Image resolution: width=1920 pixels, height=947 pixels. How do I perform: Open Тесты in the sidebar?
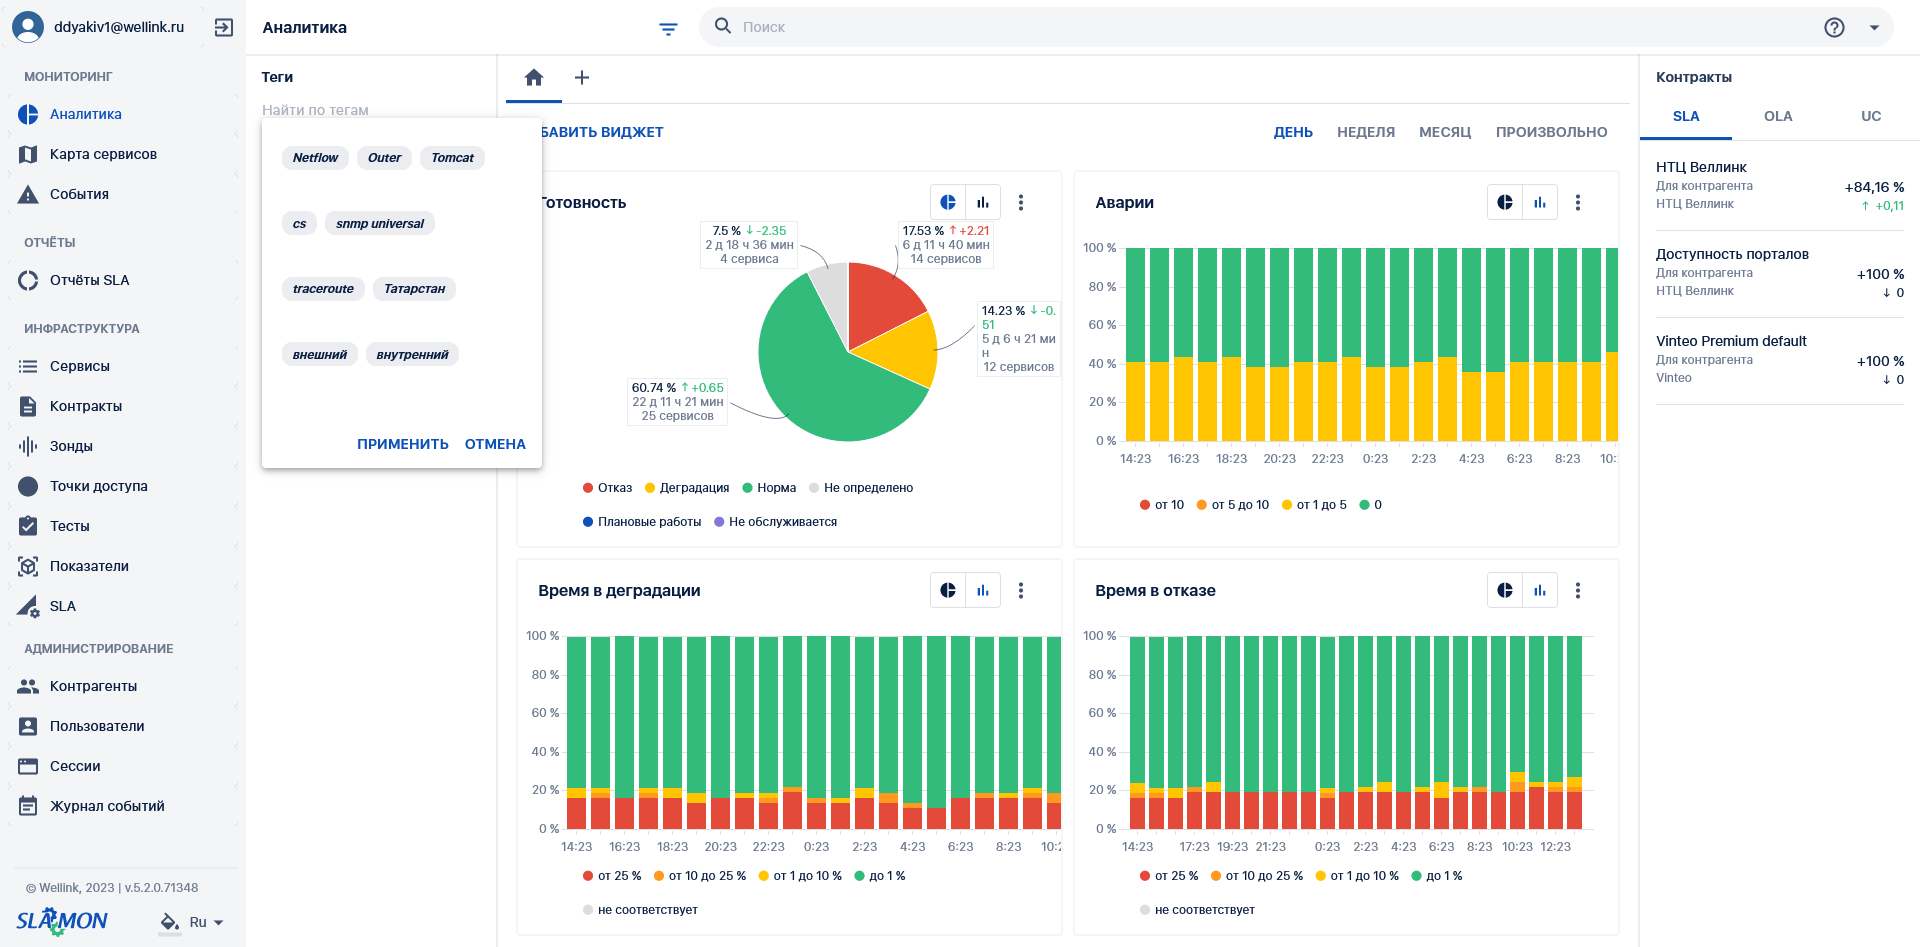(122, 526)
